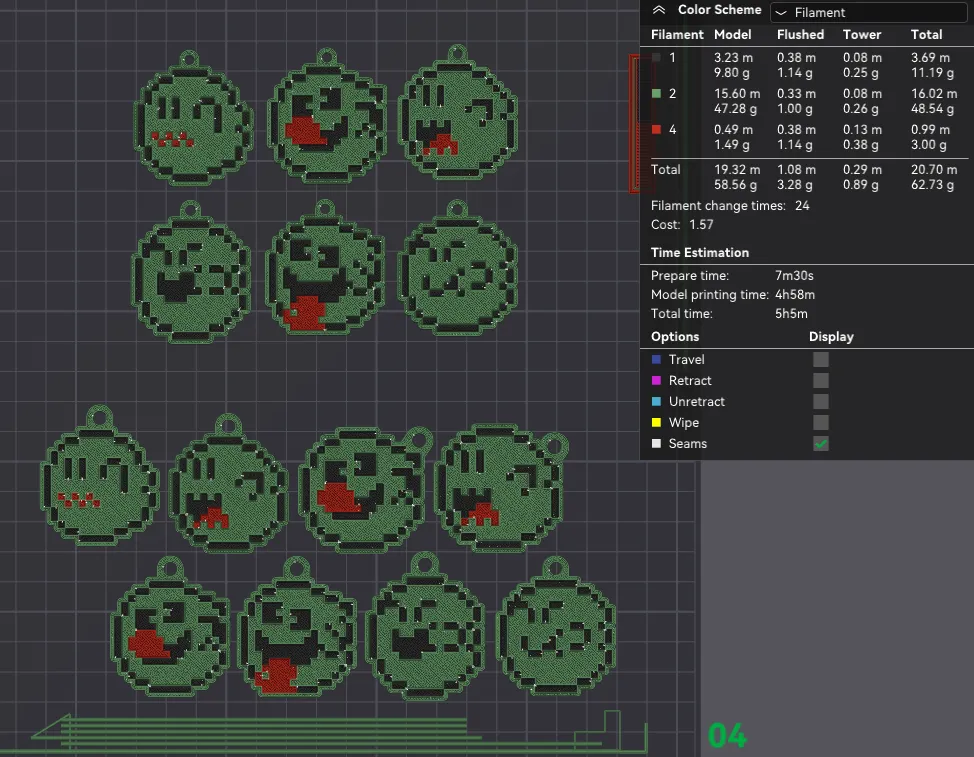This screenshot has width=974, height=757.
Task: Disable the Seams display checkbox
Action: pos(820,443)
